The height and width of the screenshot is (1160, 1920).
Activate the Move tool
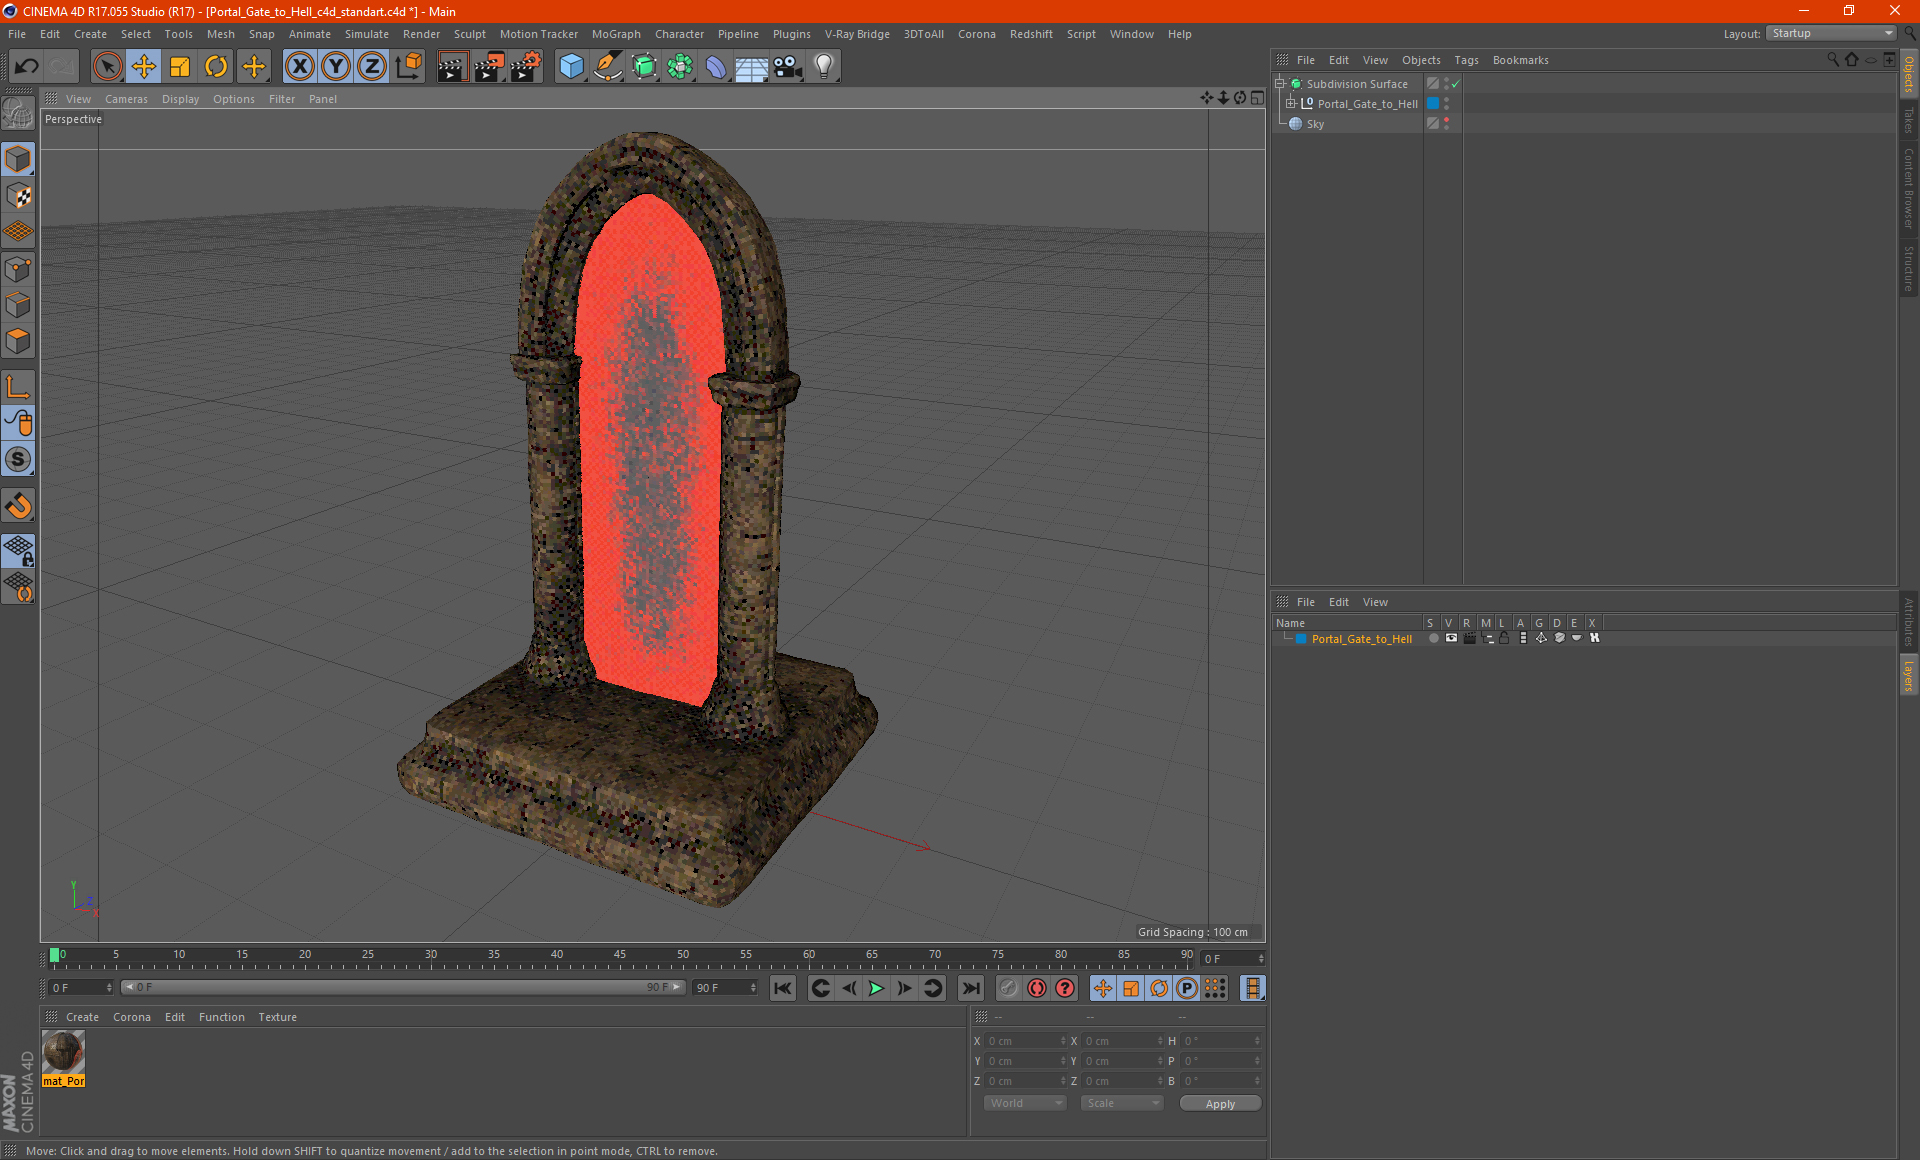pyautogui.click(x=144, y=67)
